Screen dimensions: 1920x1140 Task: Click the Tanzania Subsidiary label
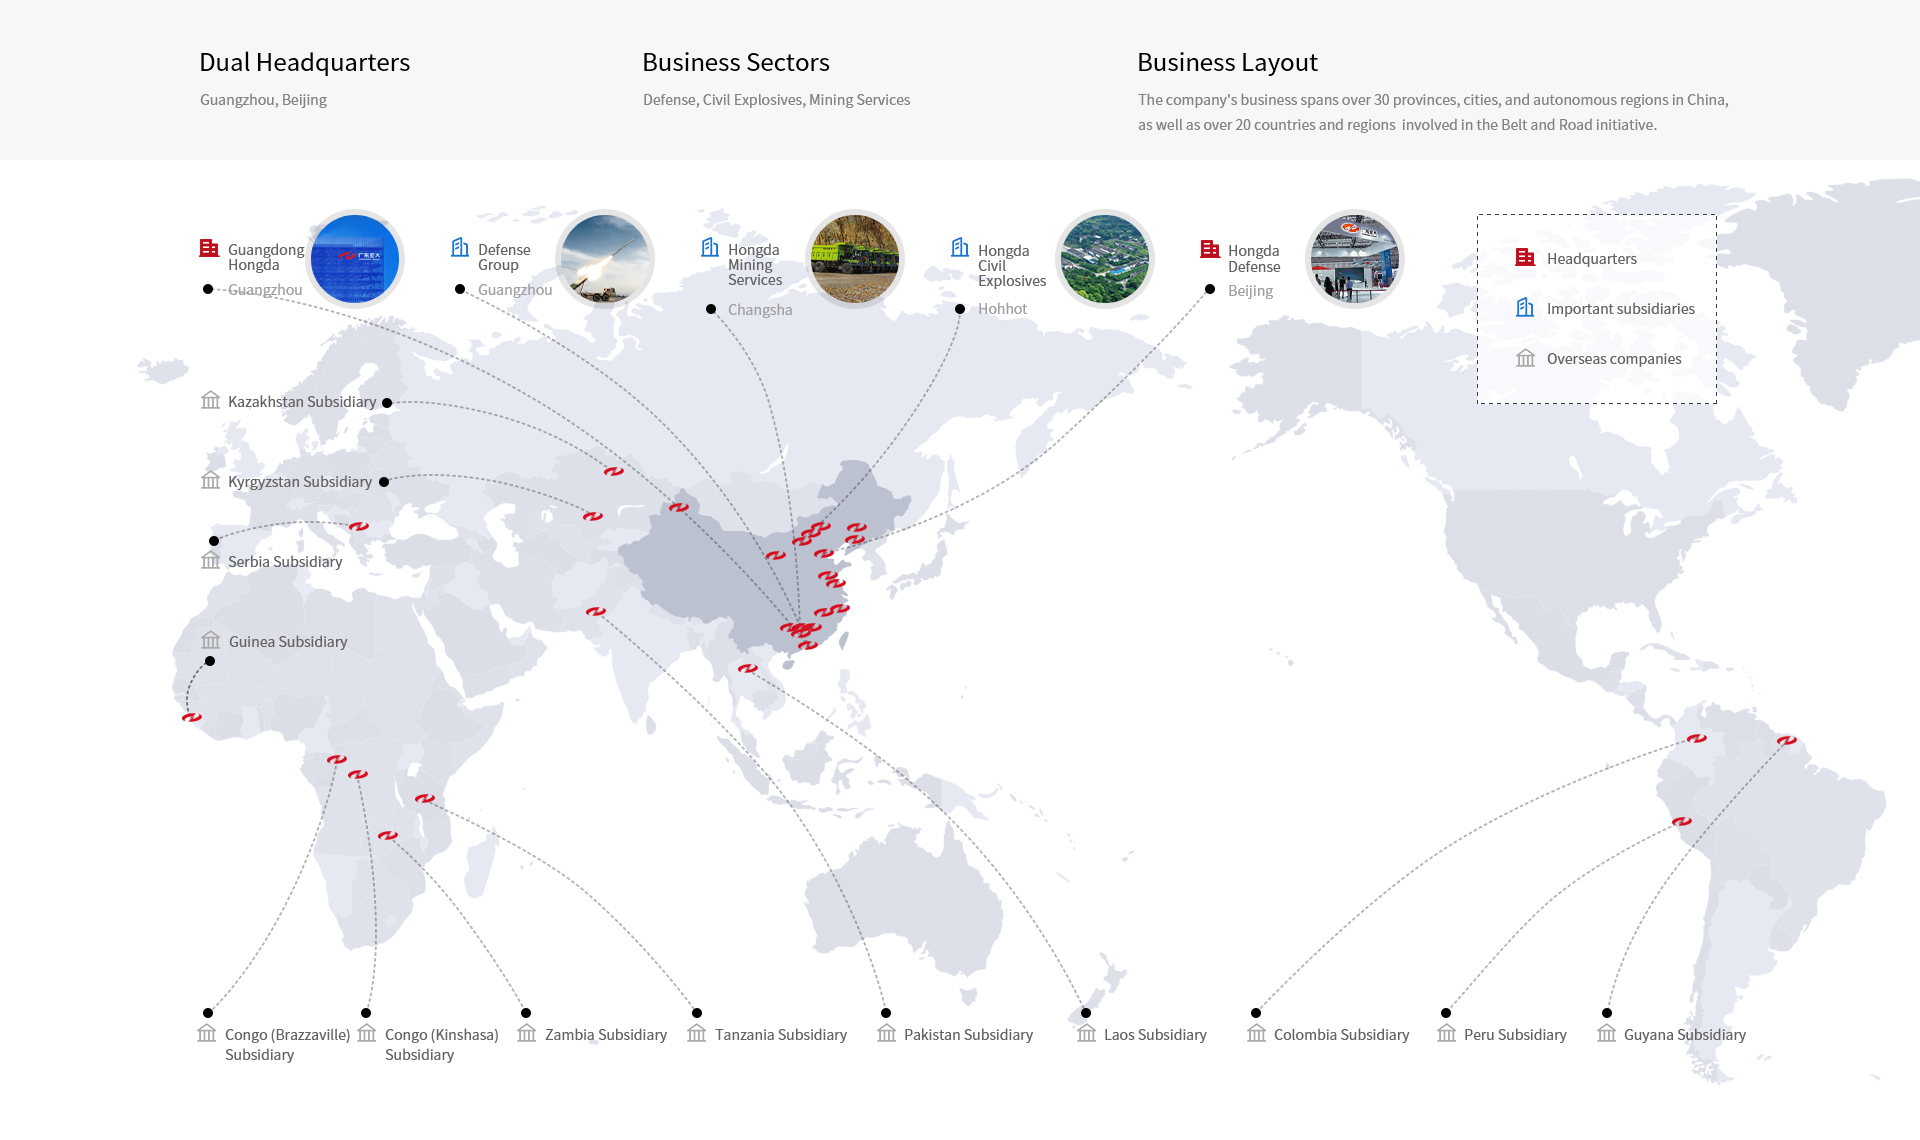point(780,1035)
